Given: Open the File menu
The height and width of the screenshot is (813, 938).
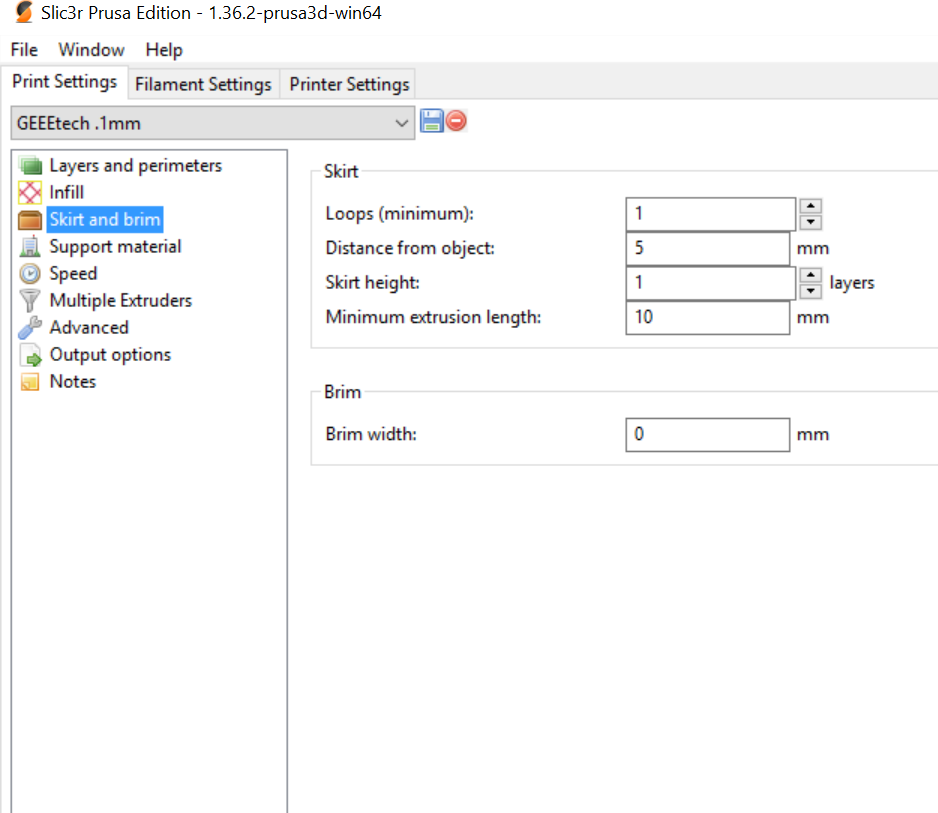Looking at the screenshot, I should coord(24,50).
